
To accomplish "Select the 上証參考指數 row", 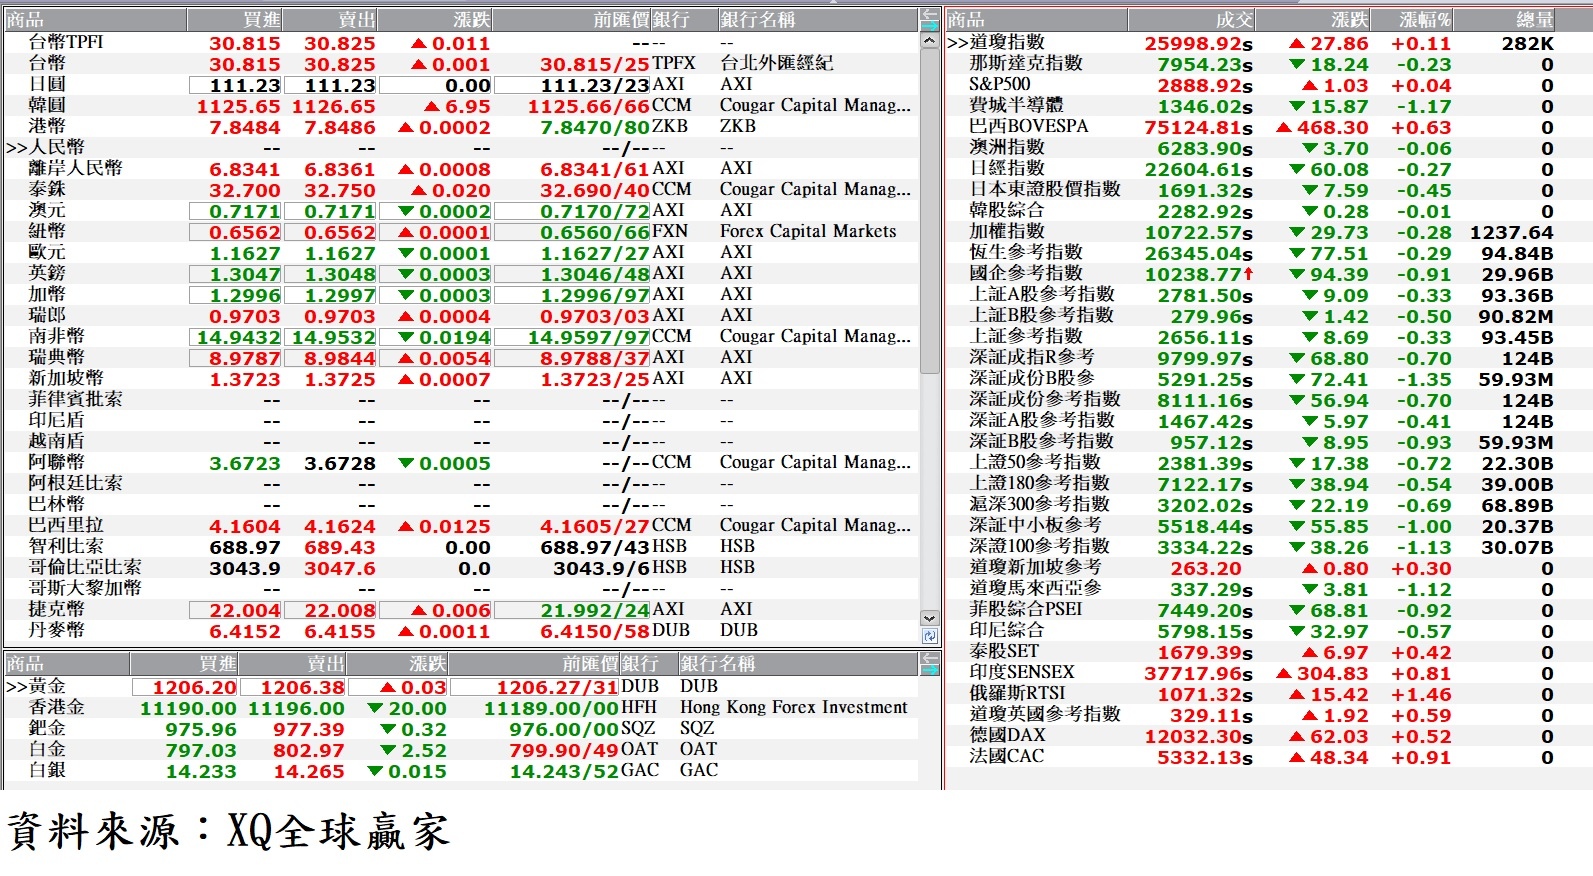I will (1269, 336).
